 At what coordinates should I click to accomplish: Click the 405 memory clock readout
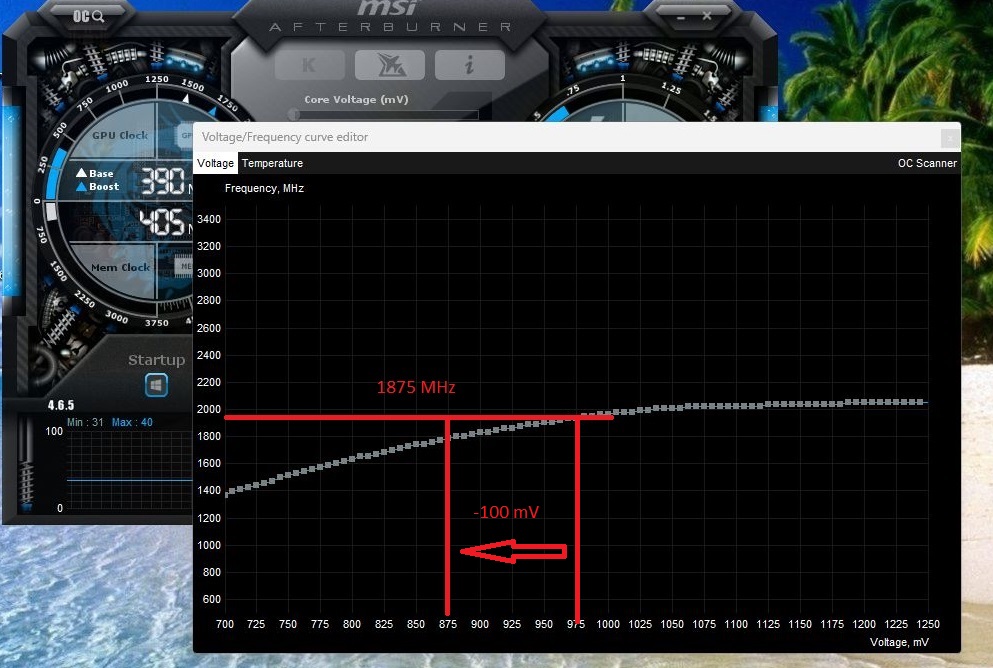click(161, 222)
